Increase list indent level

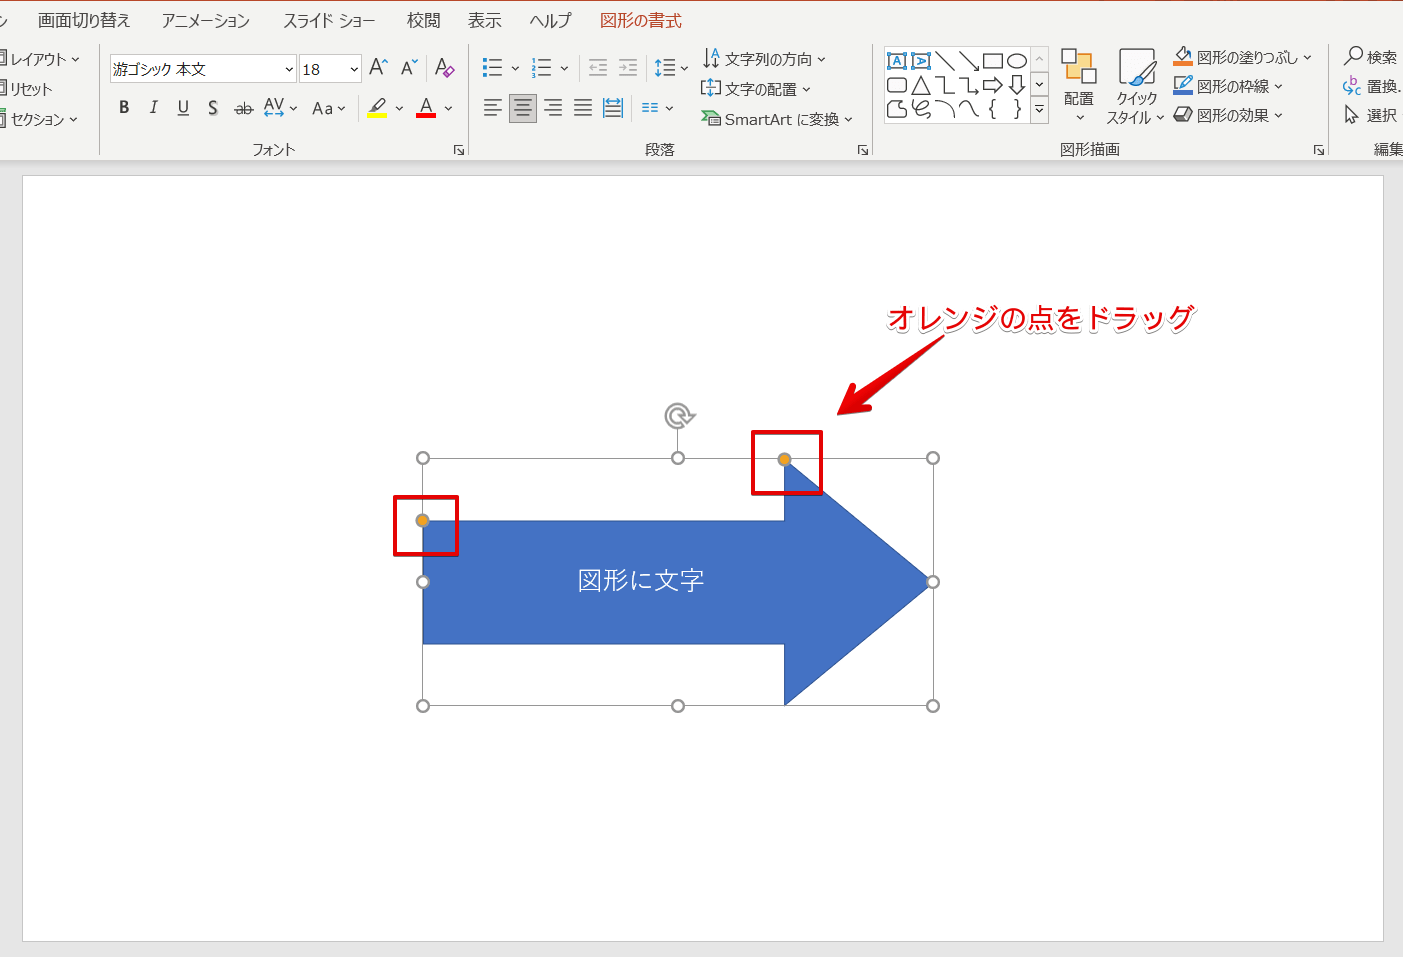click(628, 67)
